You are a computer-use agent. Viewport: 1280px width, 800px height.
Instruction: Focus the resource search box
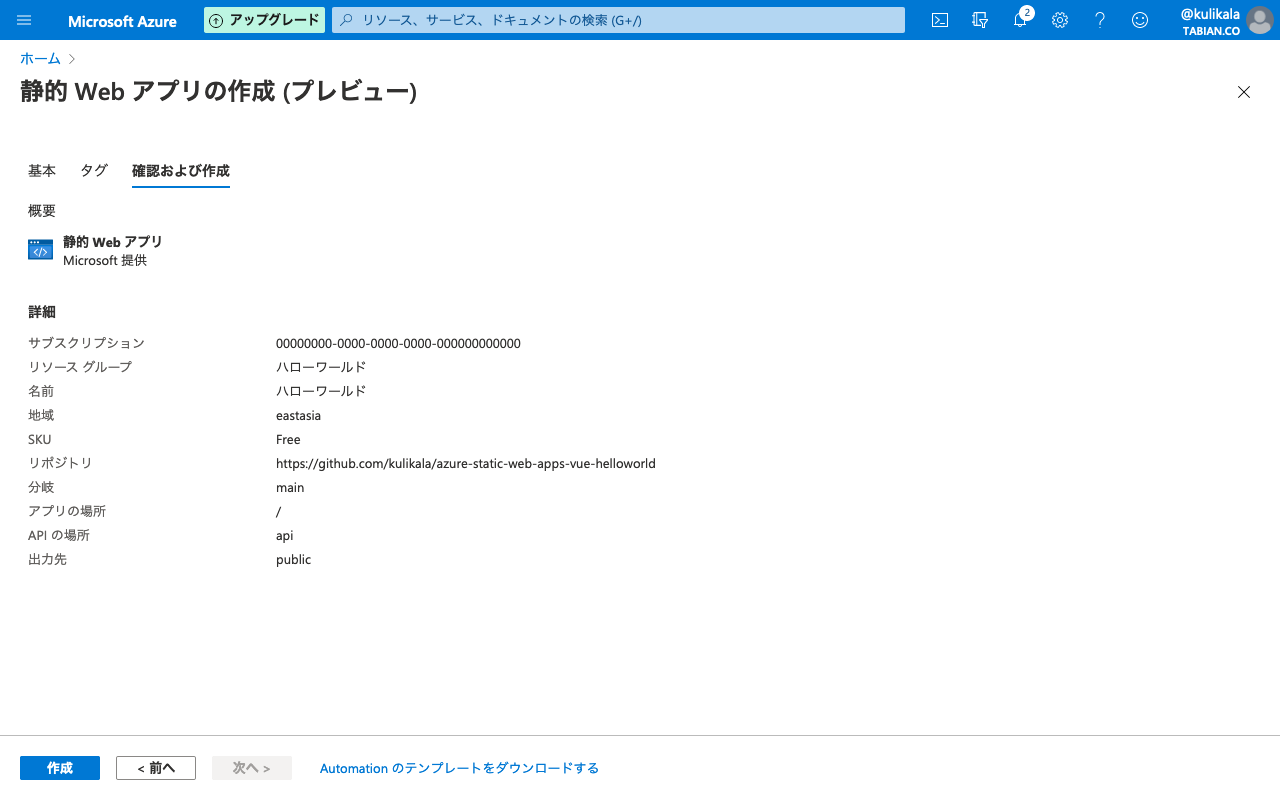[618, 20]
